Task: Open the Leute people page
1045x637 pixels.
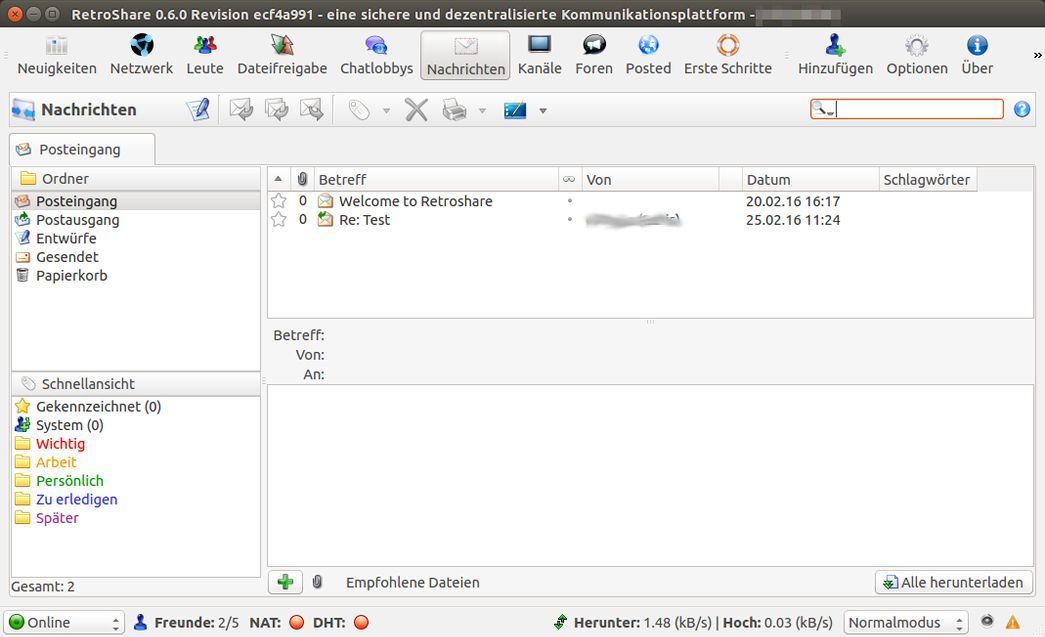Action: 205,55
